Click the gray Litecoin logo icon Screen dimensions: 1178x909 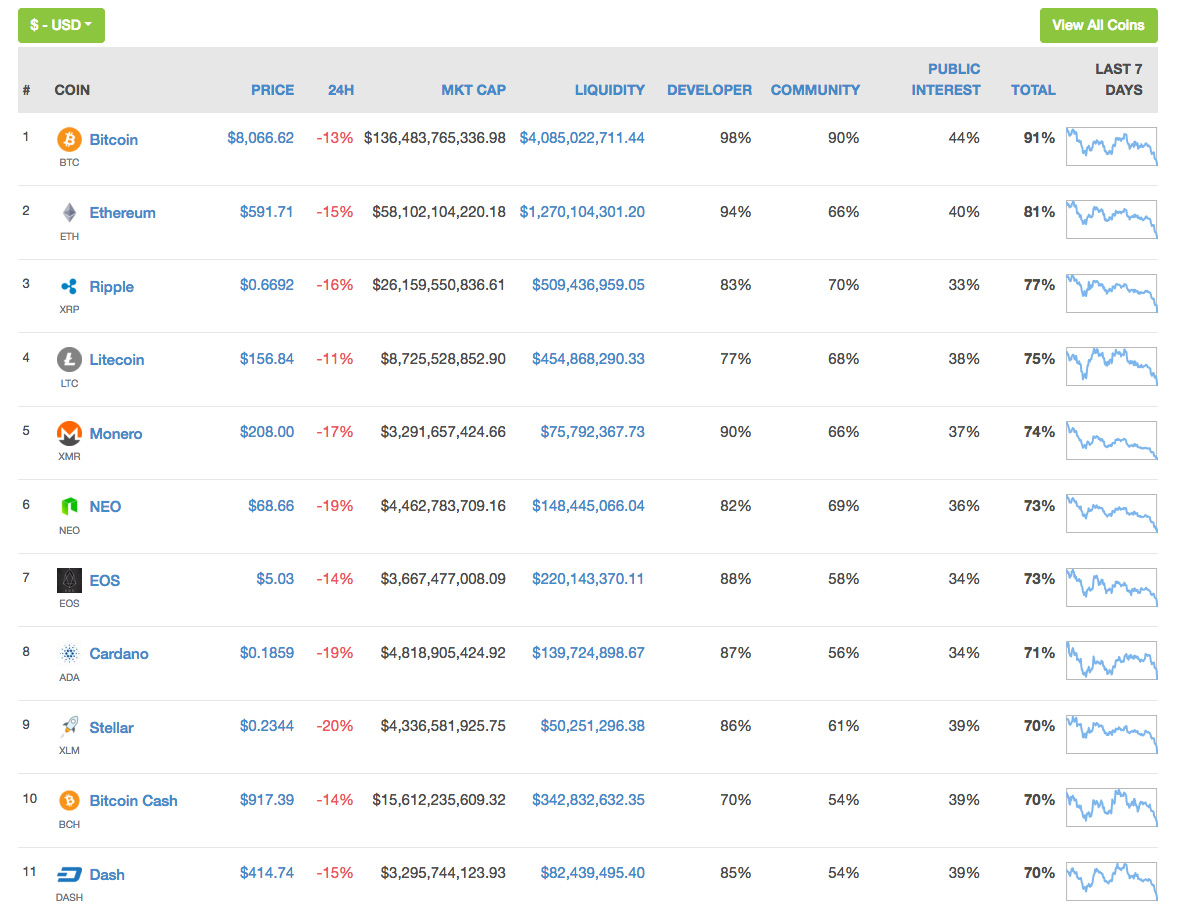69,360
